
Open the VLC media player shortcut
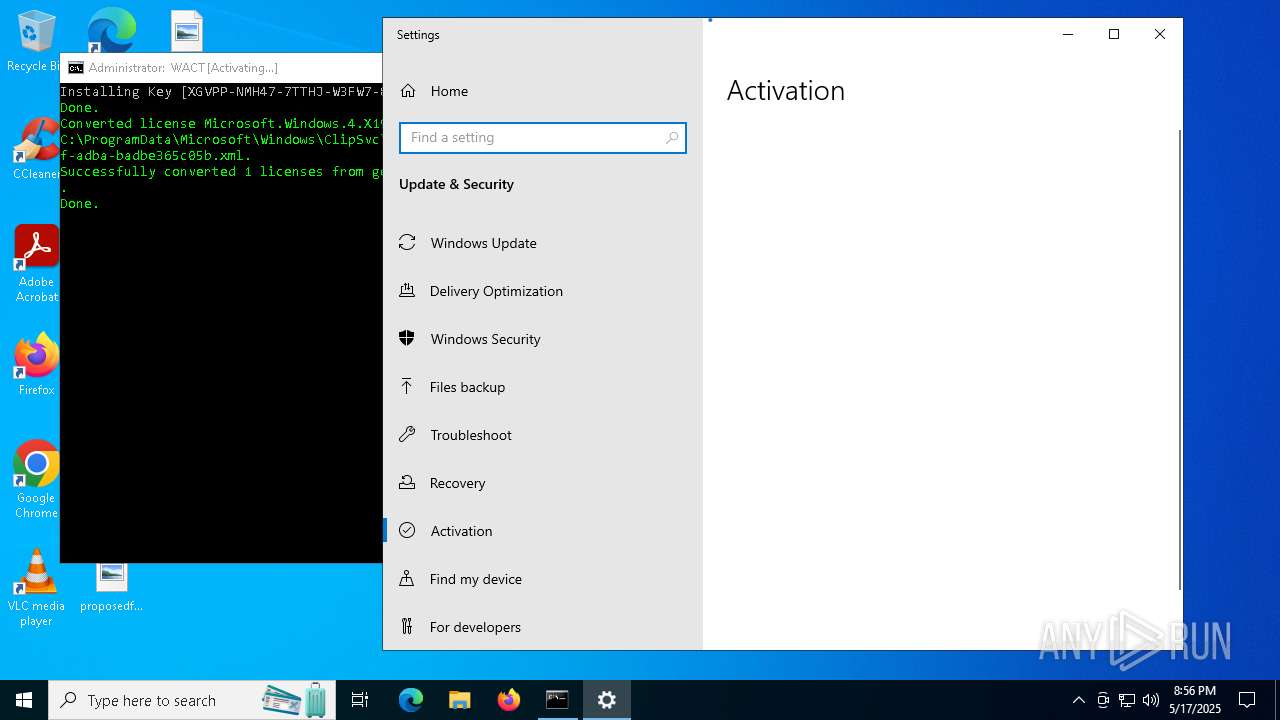pyautogui.click(x=36, y=588)
